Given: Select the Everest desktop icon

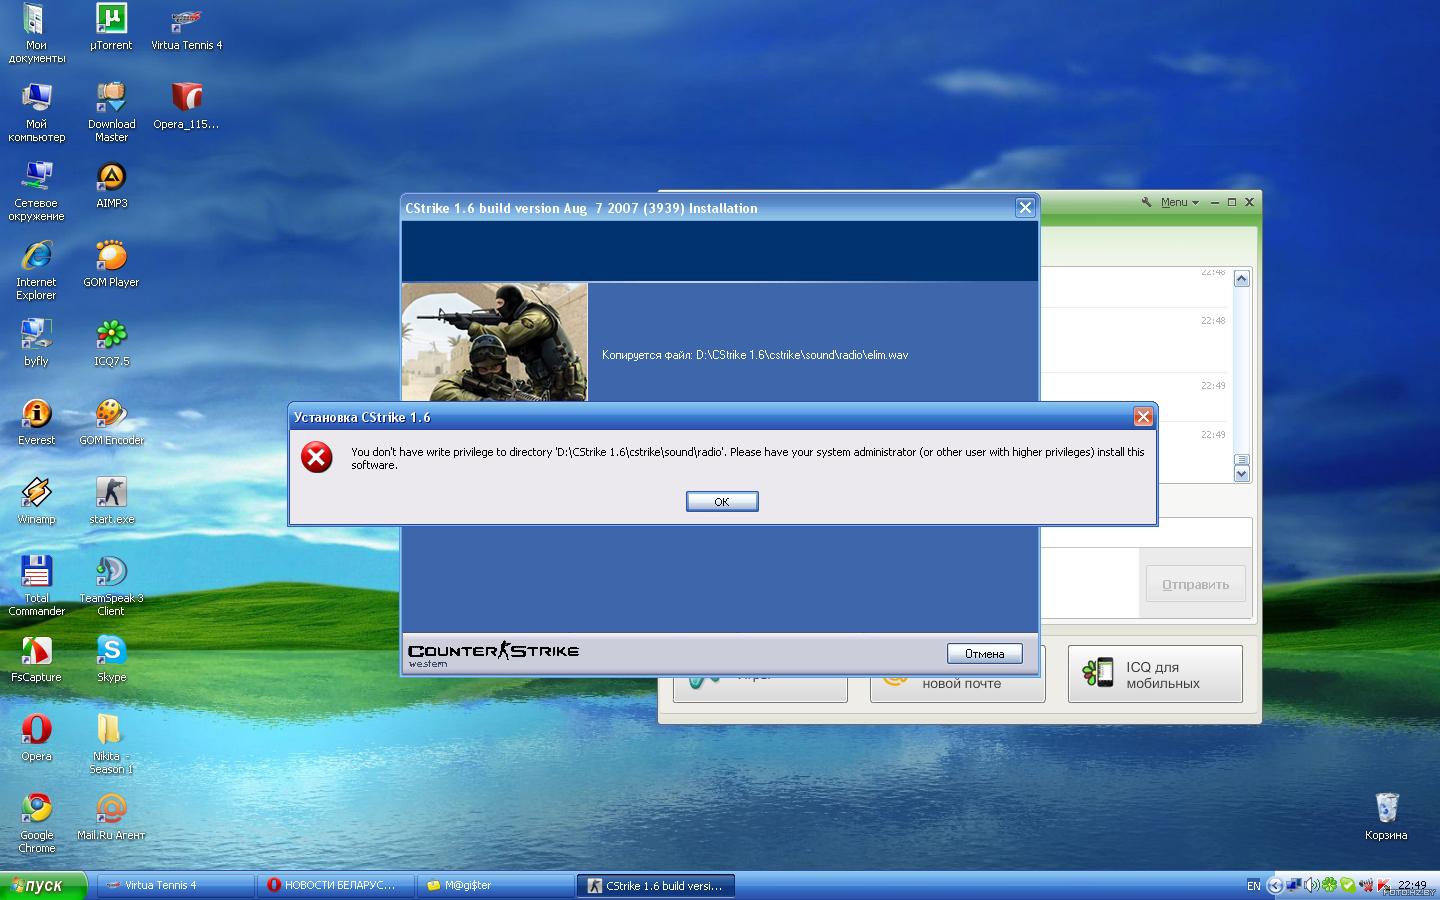Looking at the screenshot, I should (36, 422).
